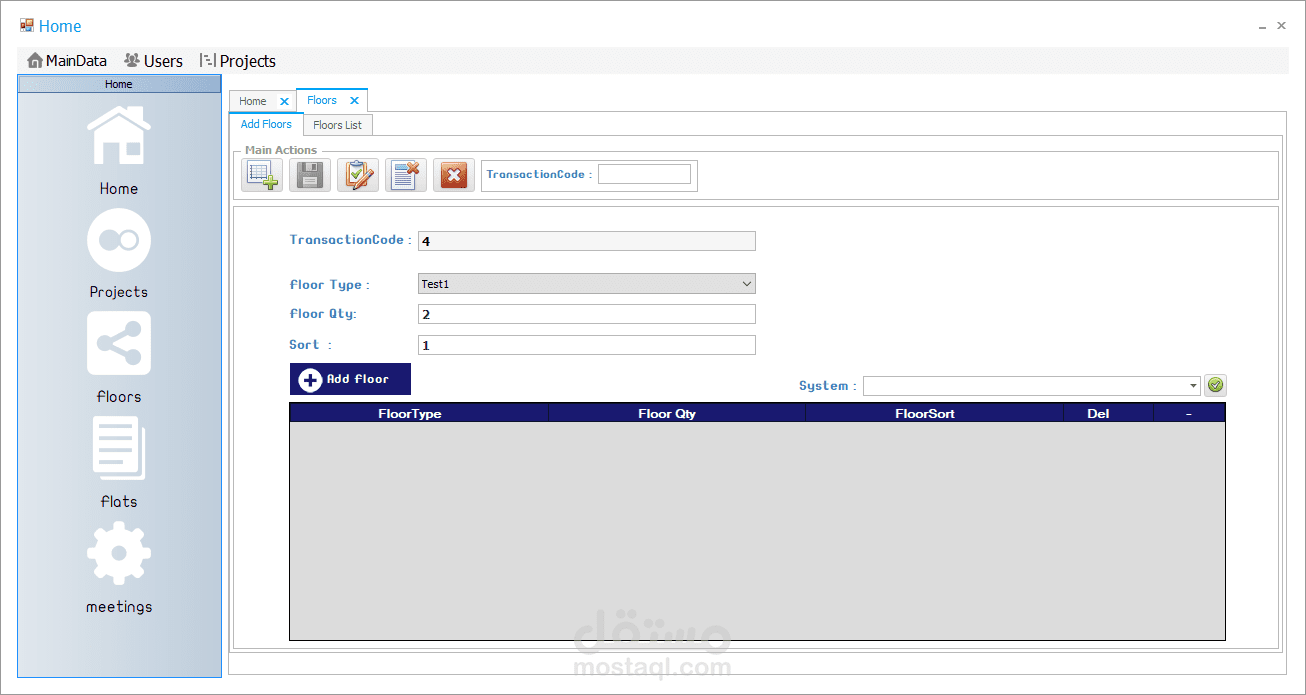Click the Add floor button
Viewport: 1306px width, 695px height.
click(x=350, y=379)
